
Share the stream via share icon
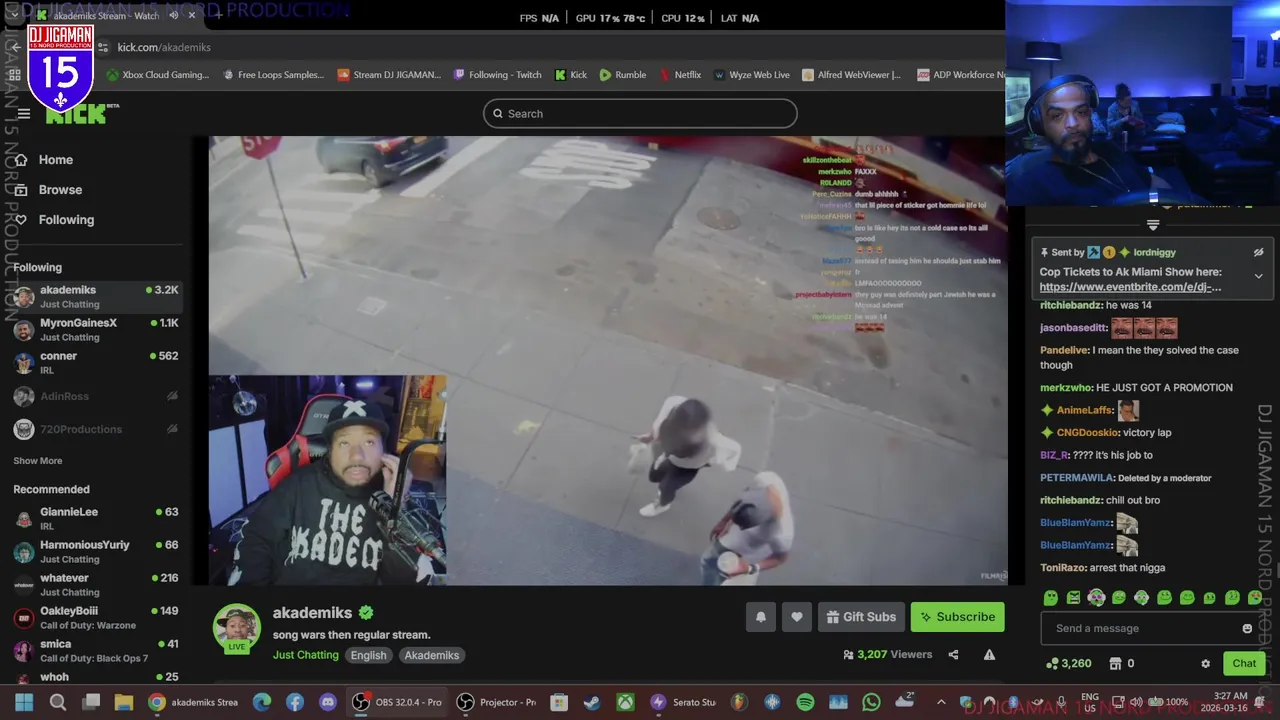(953, 655)
